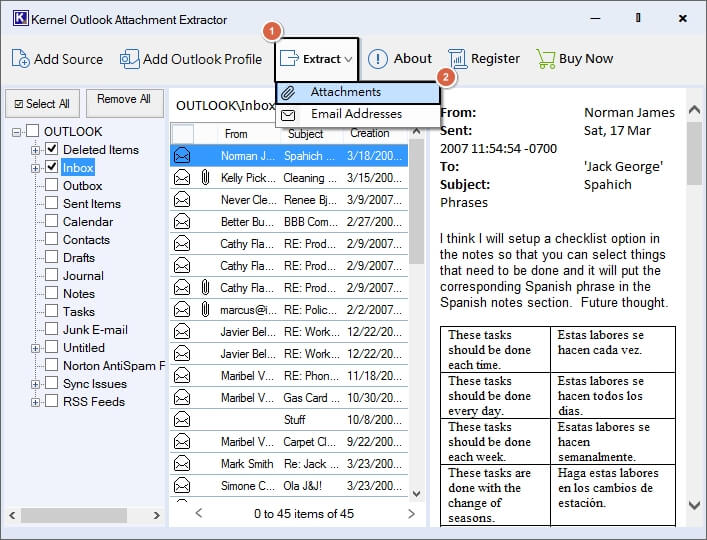
Task: Check the Outbox folder checkbox
Action: point(52,185)
